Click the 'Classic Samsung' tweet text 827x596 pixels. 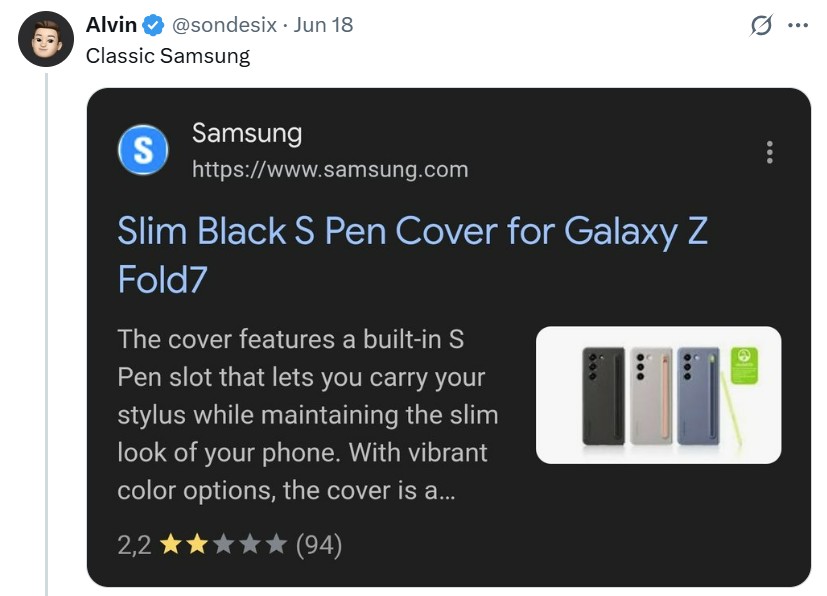point(168,56)
